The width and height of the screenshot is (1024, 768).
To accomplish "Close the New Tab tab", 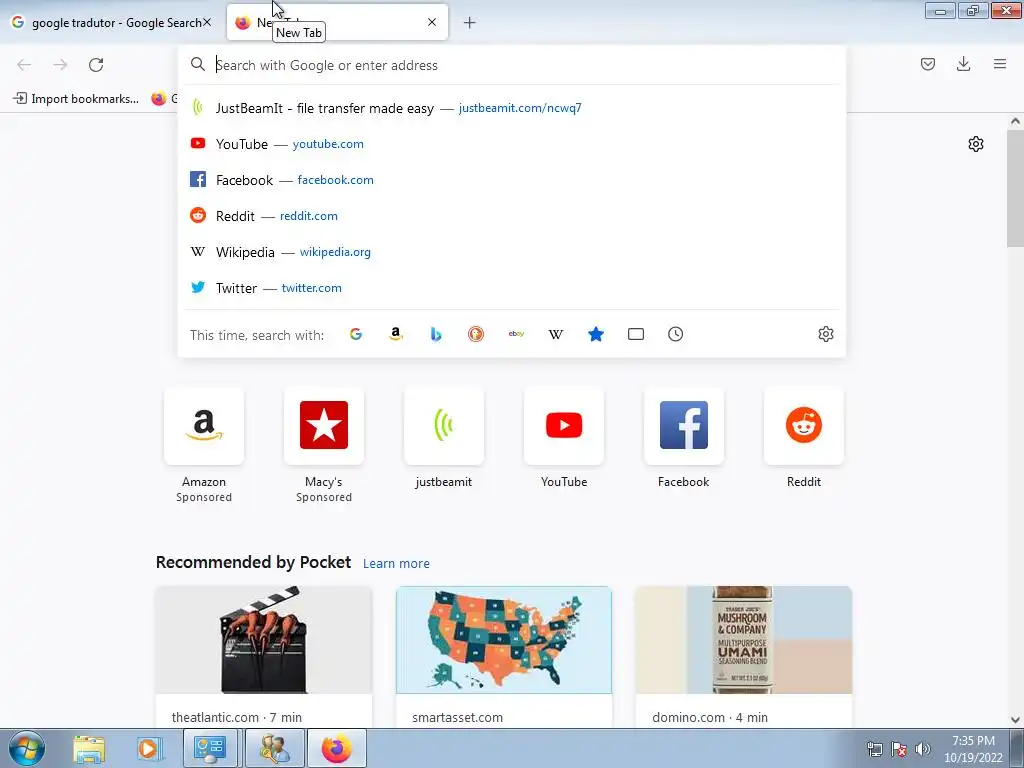I will [x=432, y=22].
